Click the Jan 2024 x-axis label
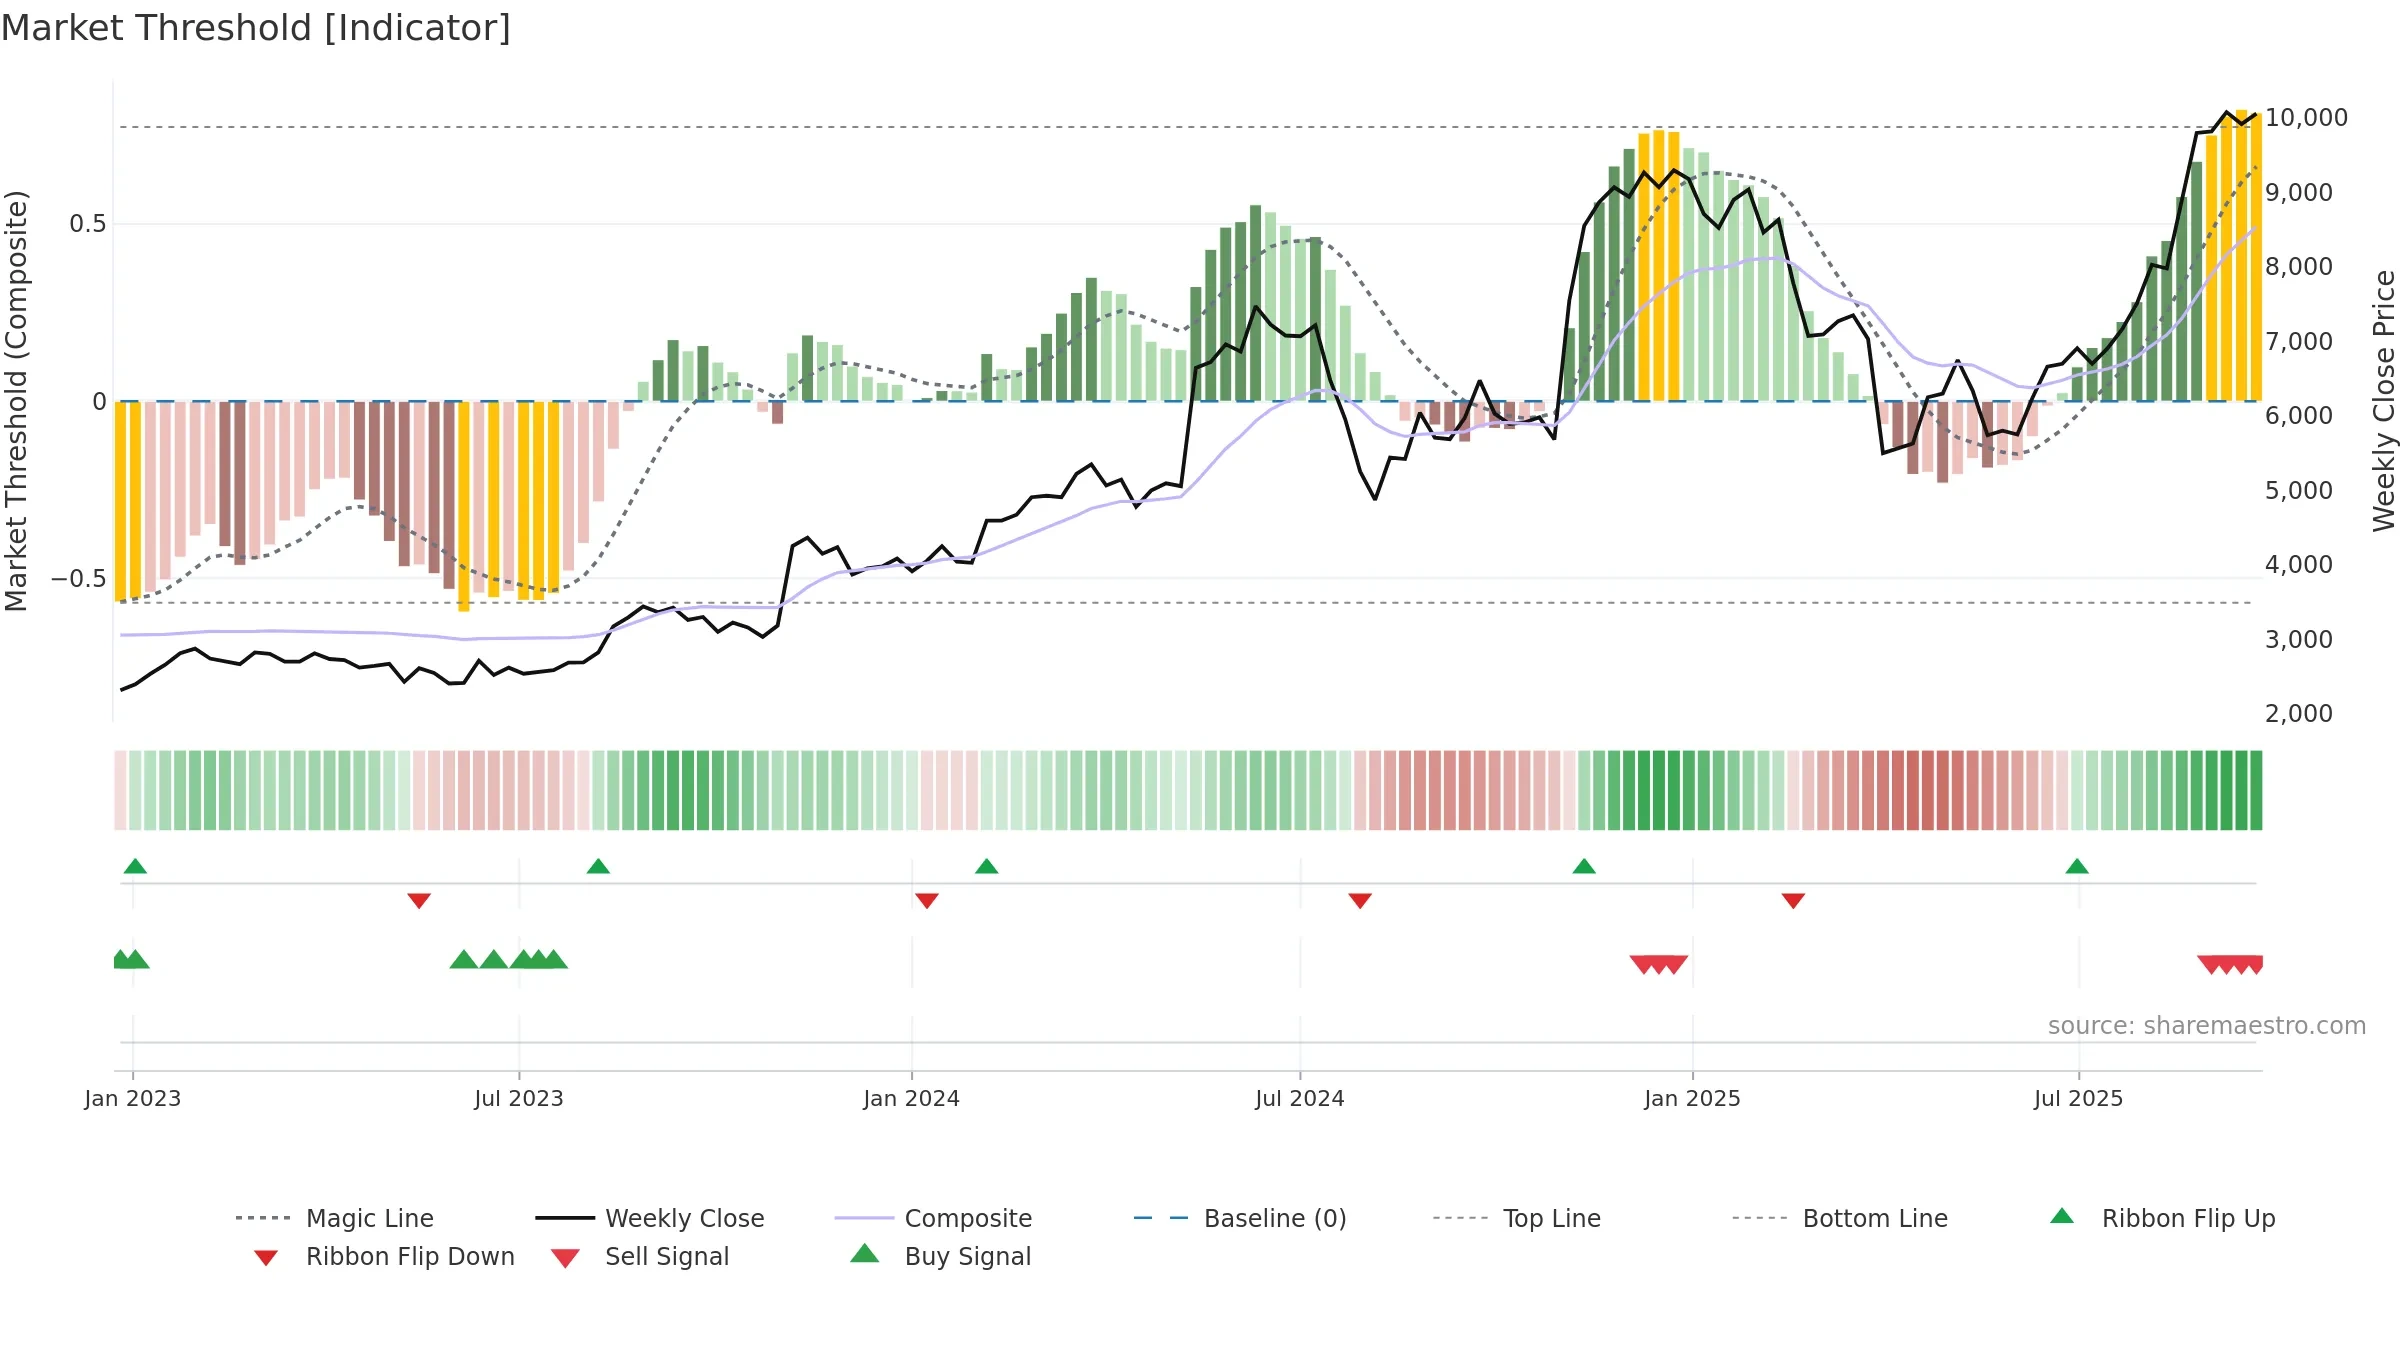Screen dimensions: 2400x1350 click(912, 1098)
